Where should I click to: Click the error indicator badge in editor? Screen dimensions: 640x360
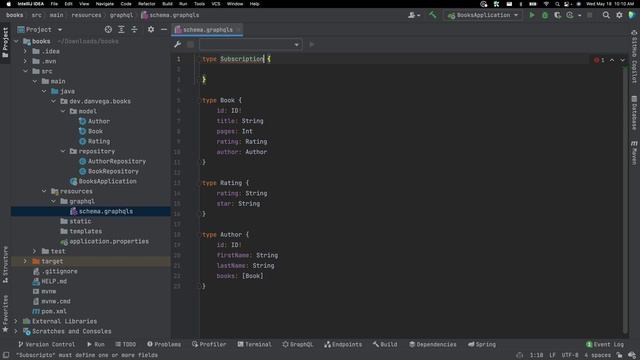pyautogui.click(x=599, y=60)
